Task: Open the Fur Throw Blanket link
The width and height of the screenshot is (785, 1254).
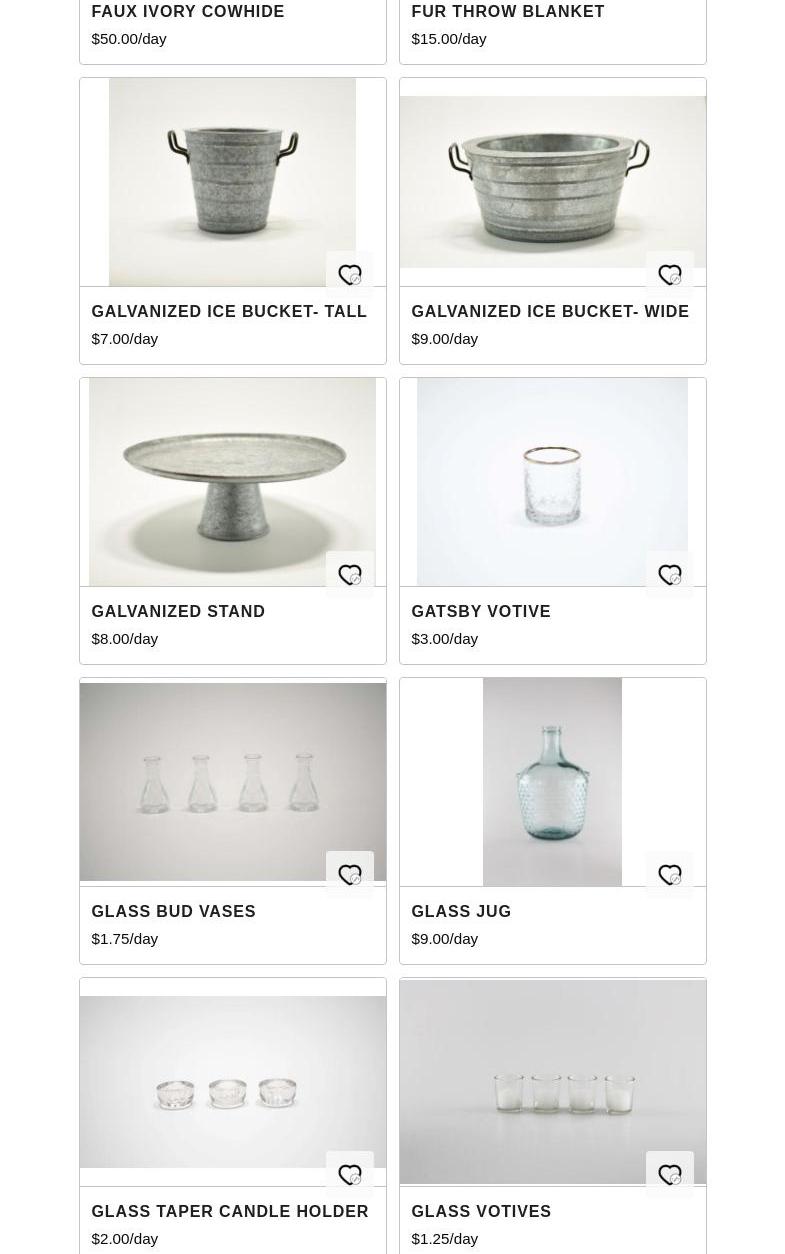Action: pos(508,12)
